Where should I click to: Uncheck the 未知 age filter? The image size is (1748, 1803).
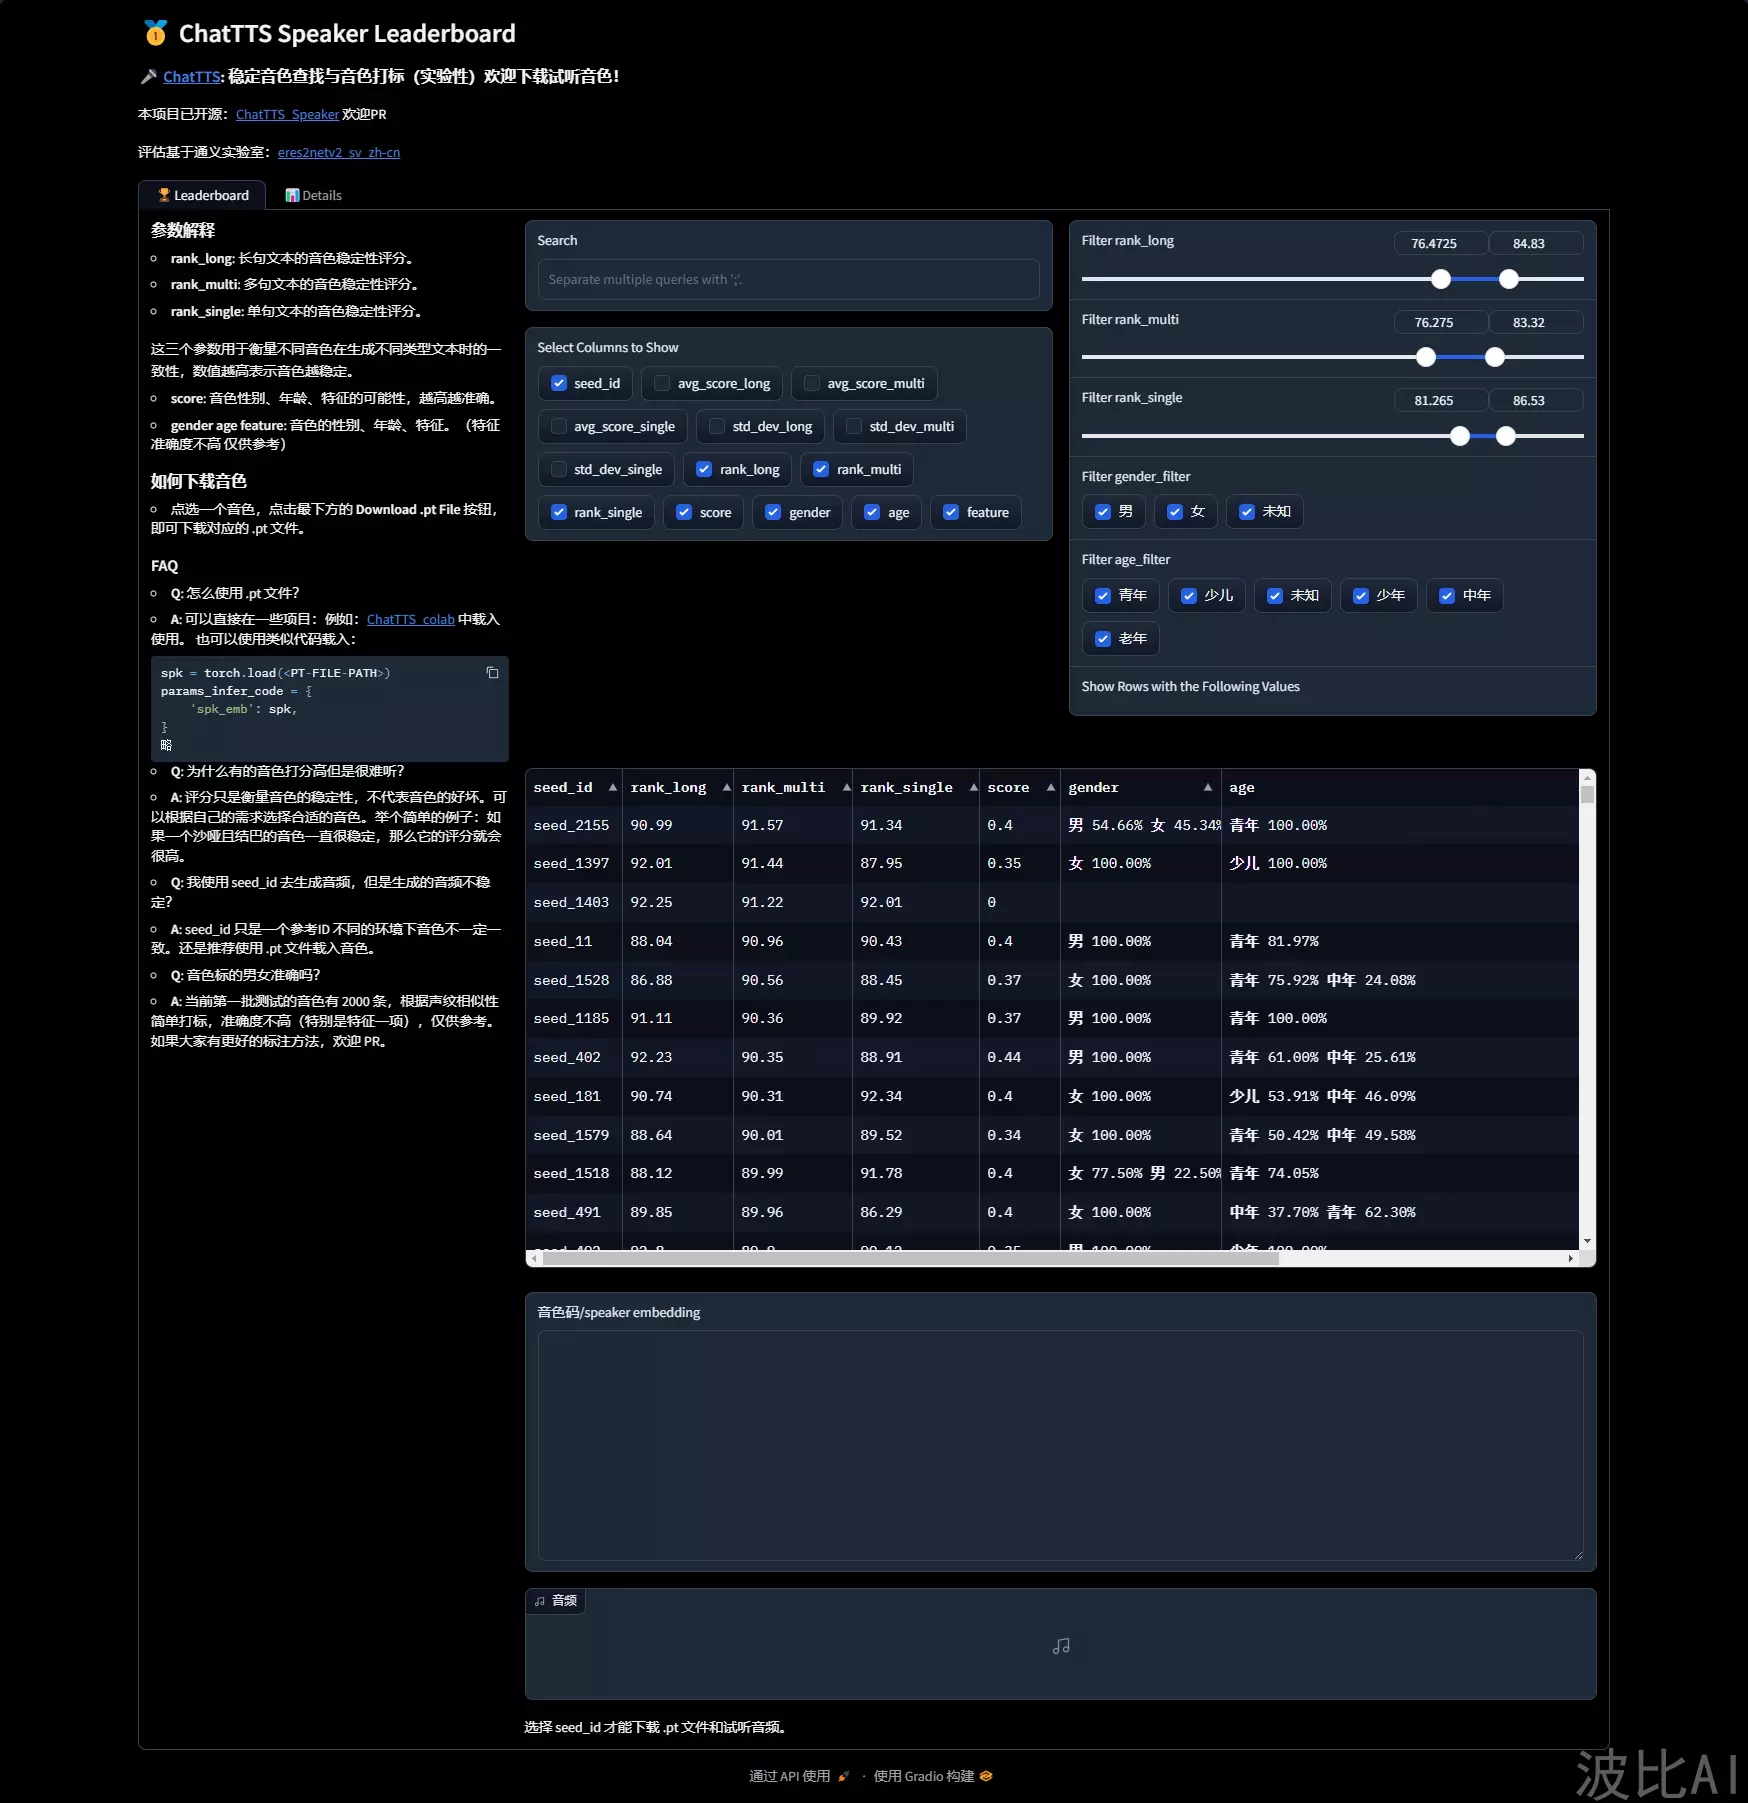tap(1275, 596)
